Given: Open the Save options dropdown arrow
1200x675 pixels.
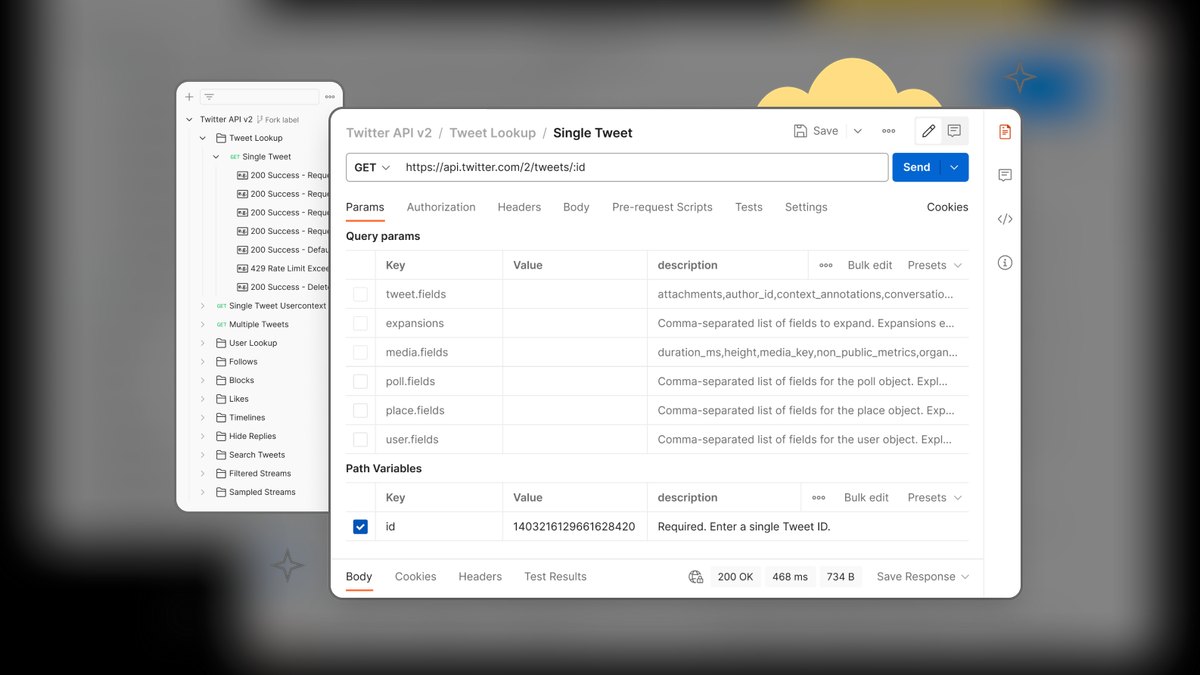Looking at the screenshot, I should [857, 131].
